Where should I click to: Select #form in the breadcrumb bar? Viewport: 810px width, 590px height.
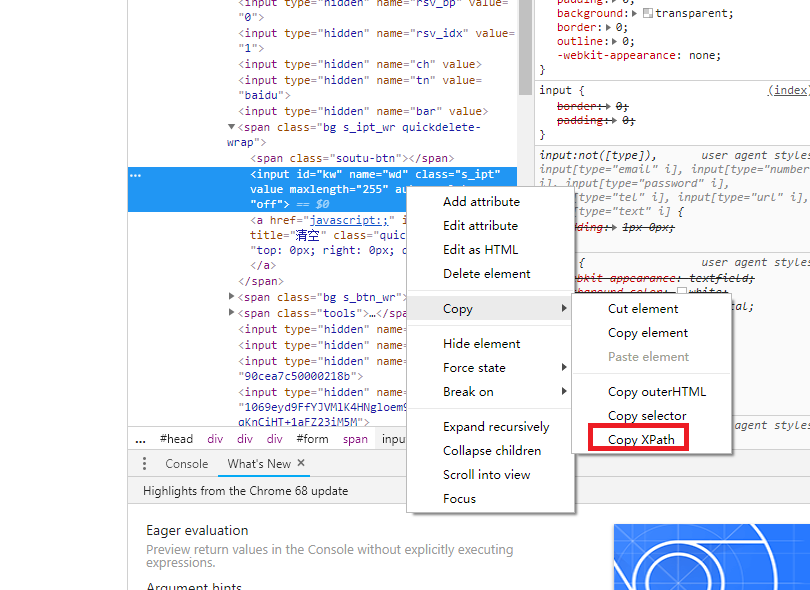312,439
